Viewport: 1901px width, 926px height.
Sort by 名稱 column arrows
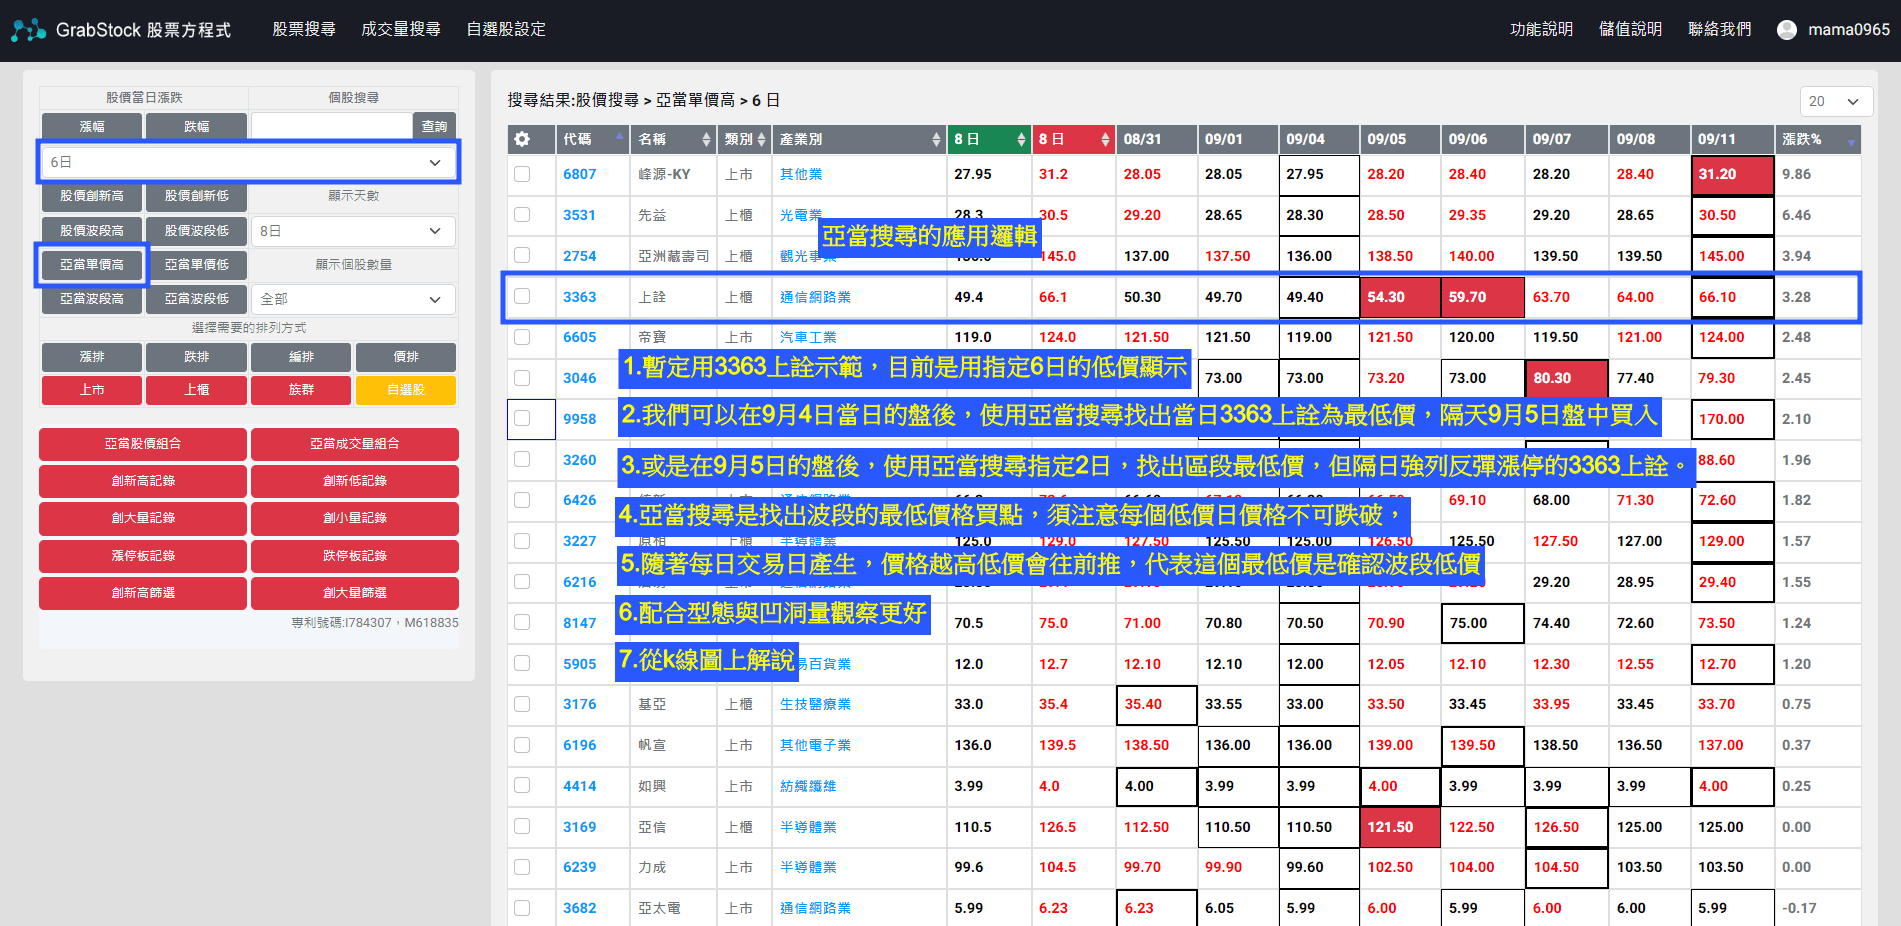click(706, 139)
